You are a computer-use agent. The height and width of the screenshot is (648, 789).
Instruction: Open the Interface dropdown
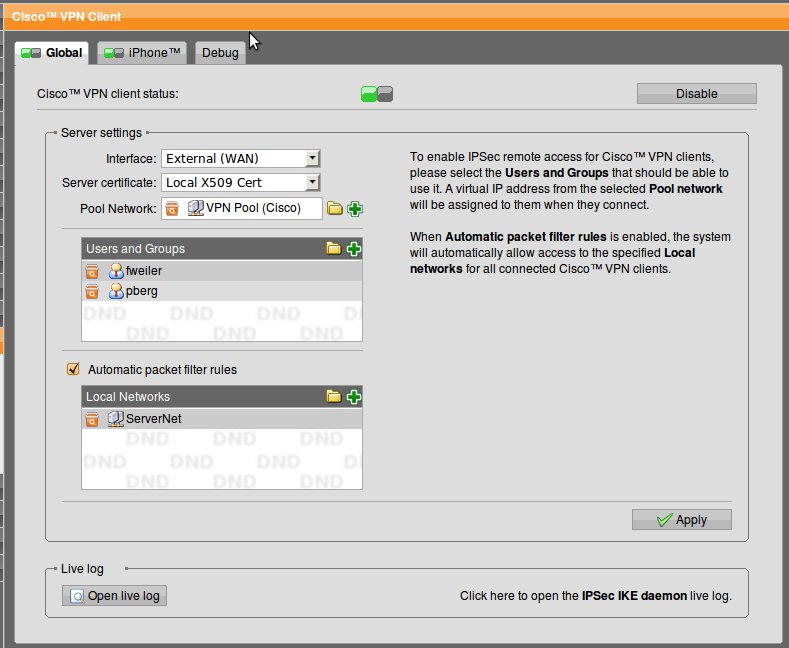click(241, 158)
